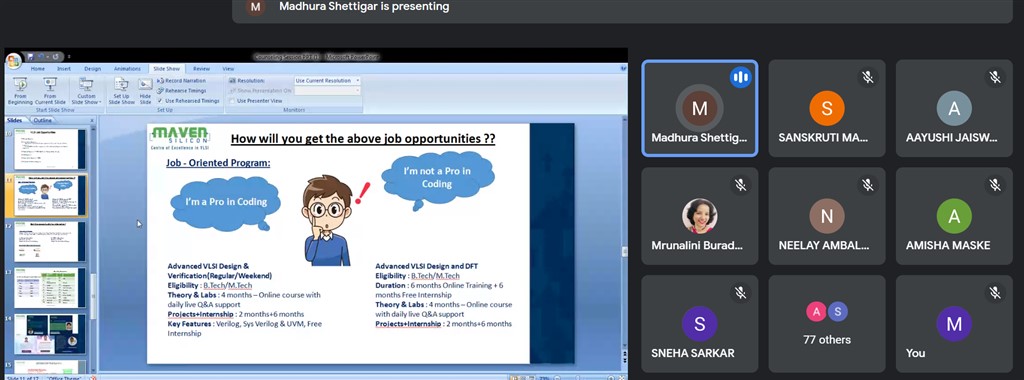Click Madhura Shettigar's speaking indicator icon
Image resolution: width=1024 pixels, height=380 pixels.
coord(740,78)
